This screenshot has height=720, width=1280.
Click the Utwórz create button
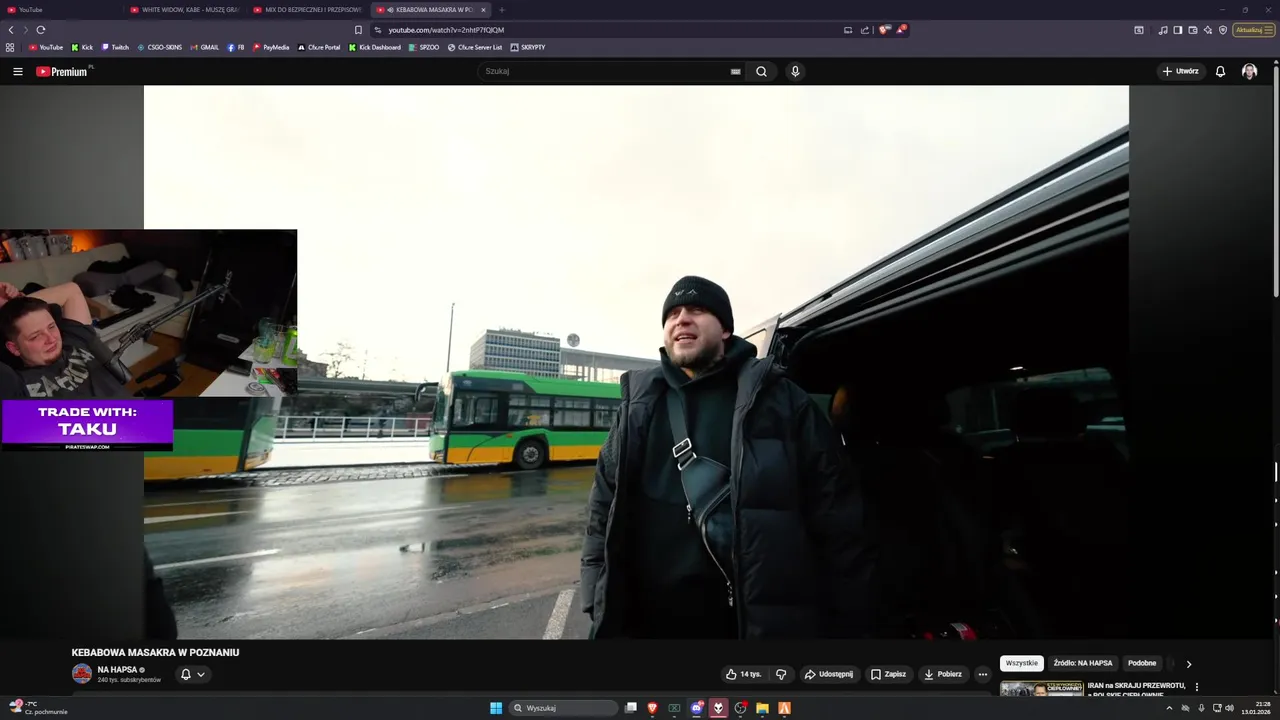coord(1181,71)
